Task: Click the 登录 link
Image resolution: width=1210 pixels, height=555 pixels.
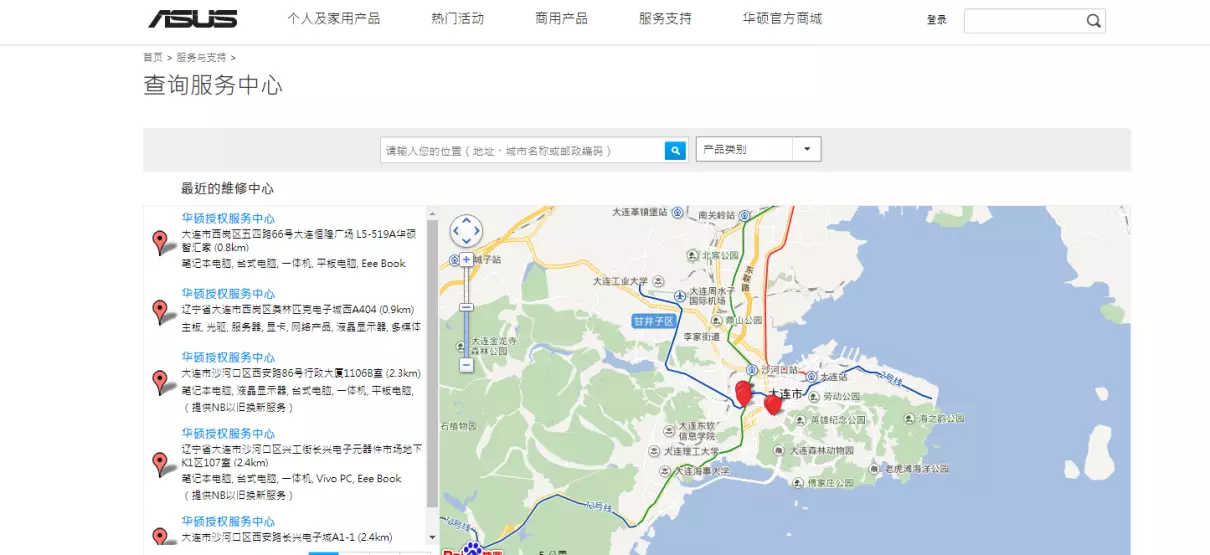Action: pos(937,20)
